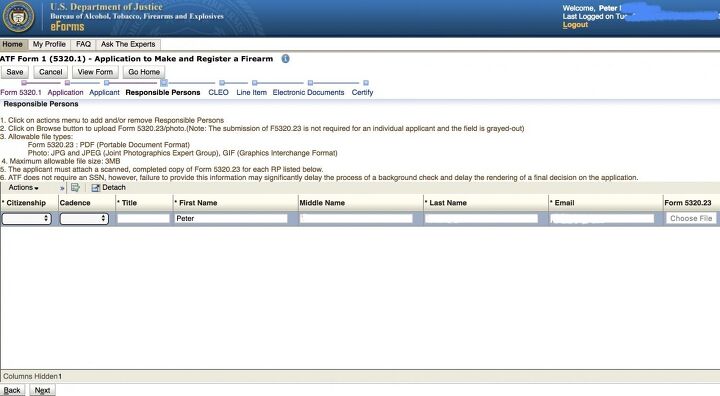Click the First Name field containing Peter
720x396 pixels.
click(x=231, y=219)
